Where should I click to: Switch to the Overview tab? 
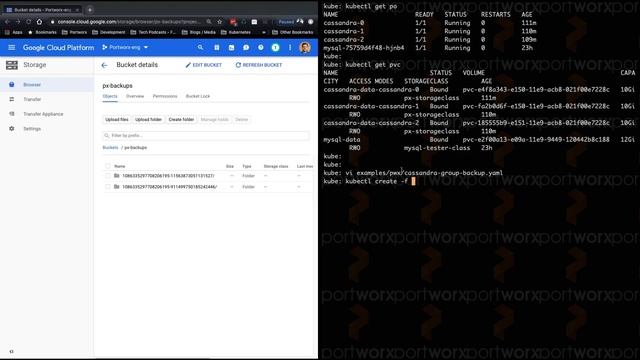click(135, 96)
